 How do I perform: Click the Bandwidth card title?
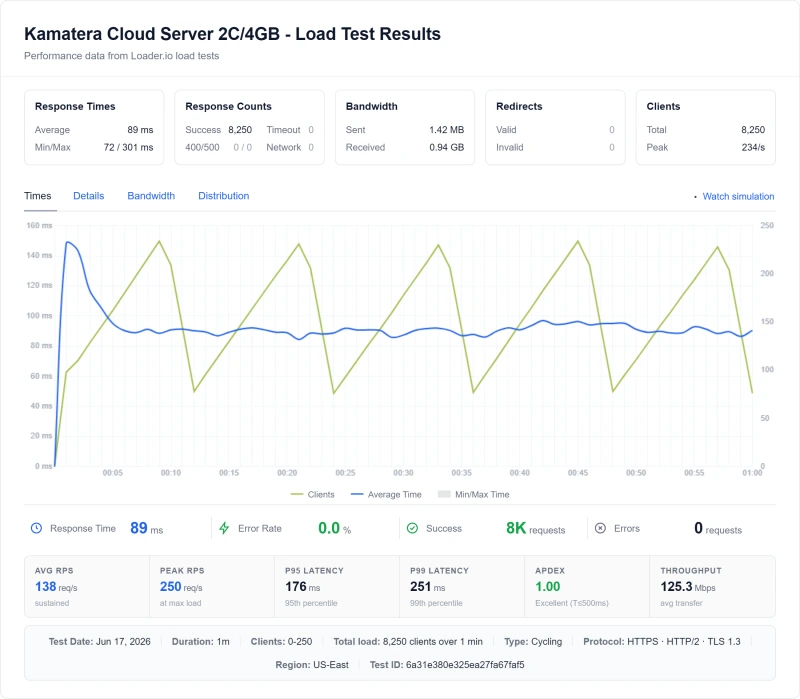coord(371,106)
